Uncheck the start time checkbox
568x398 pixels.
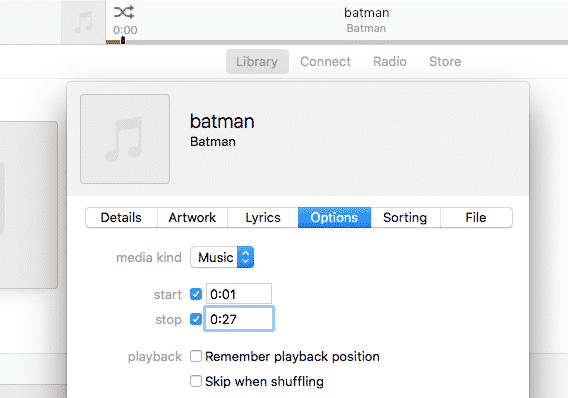(x=196, y=294)
